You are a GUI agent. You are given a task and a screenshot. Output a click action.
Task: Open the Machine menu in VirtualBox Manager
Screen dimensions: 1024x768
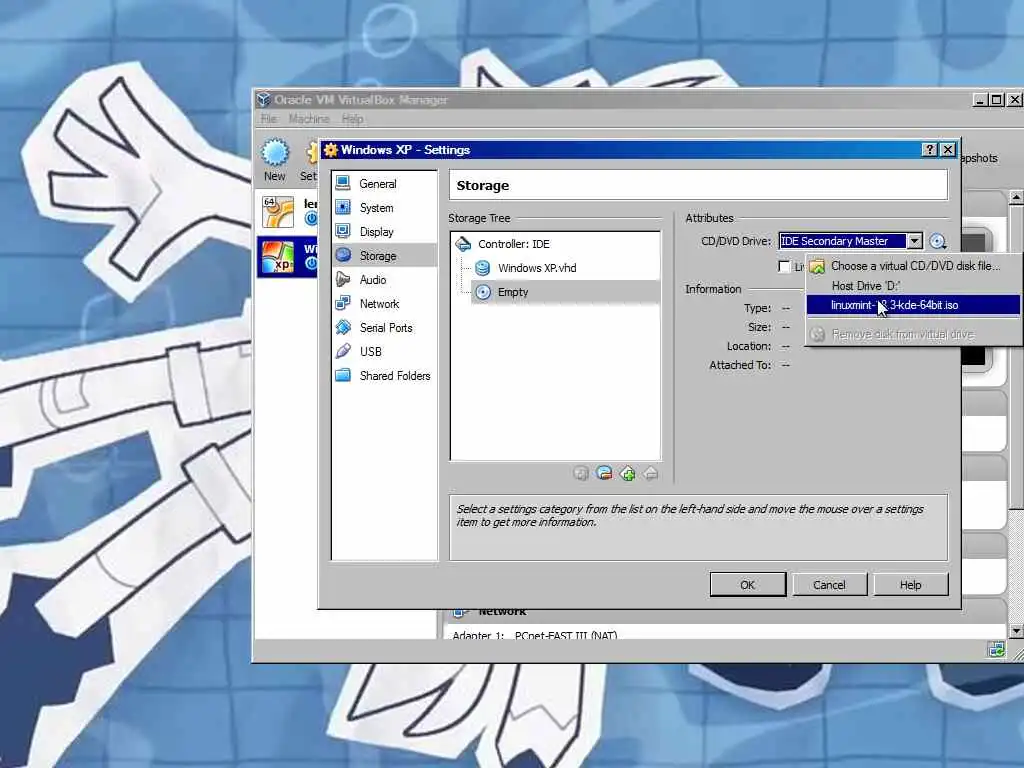click(x=309, y=119)
